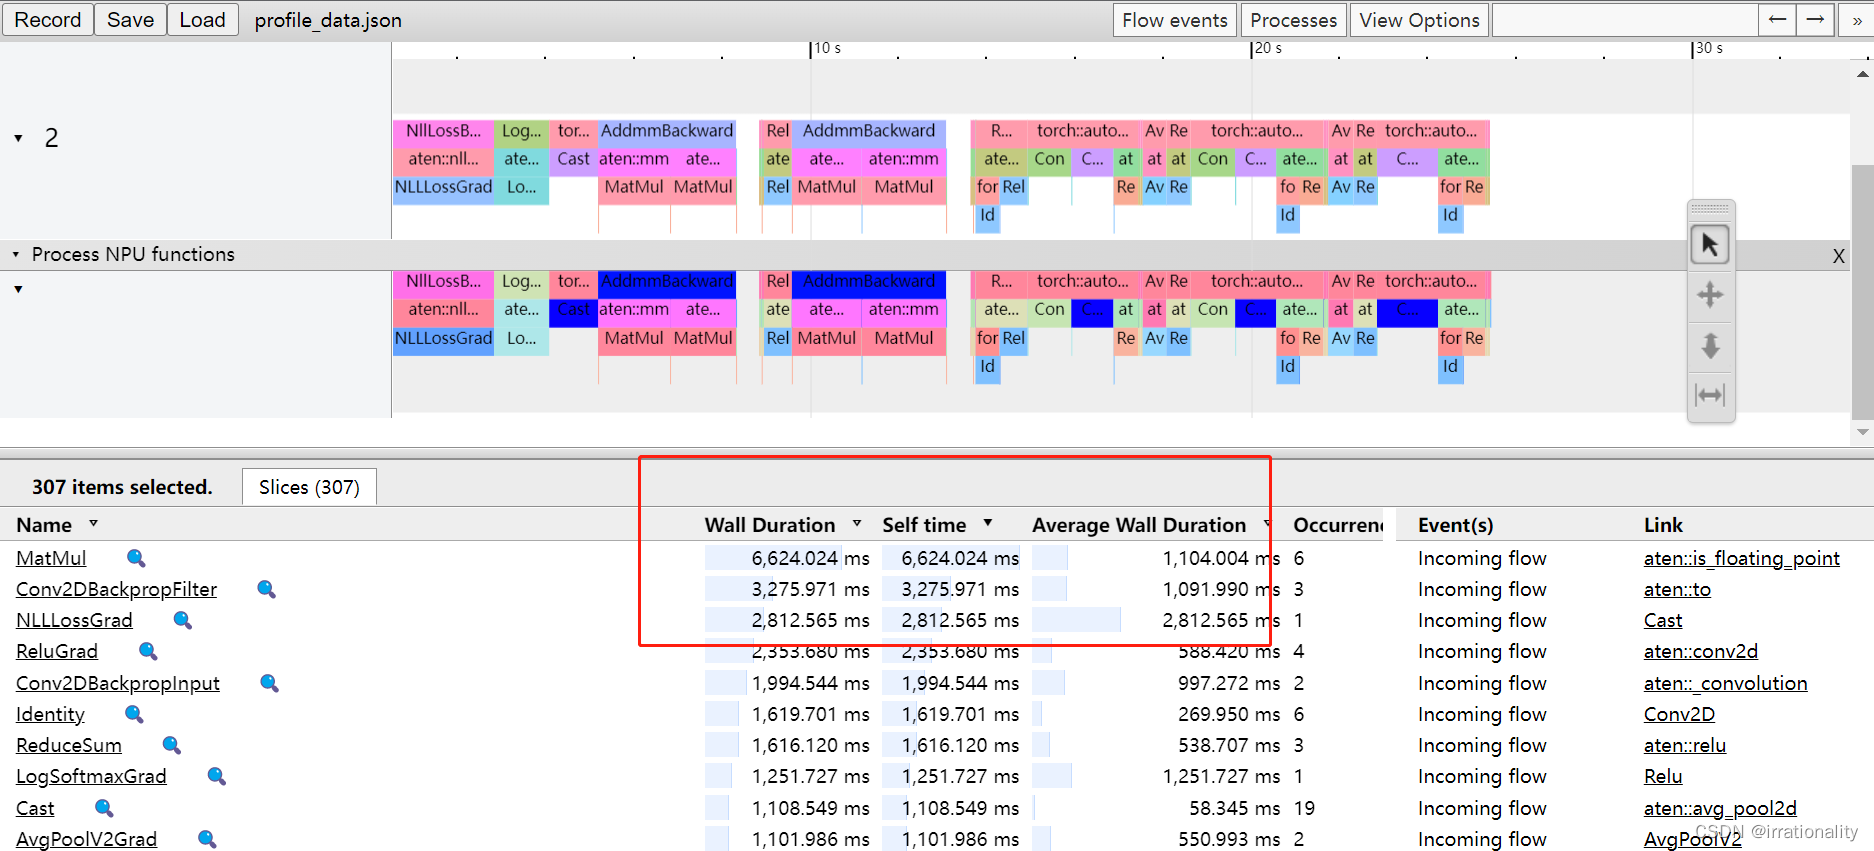Viewport: 1874px width, 851px height.
Task: Collapse the Process NPU functions section
Action: click(x=15, y=254)
